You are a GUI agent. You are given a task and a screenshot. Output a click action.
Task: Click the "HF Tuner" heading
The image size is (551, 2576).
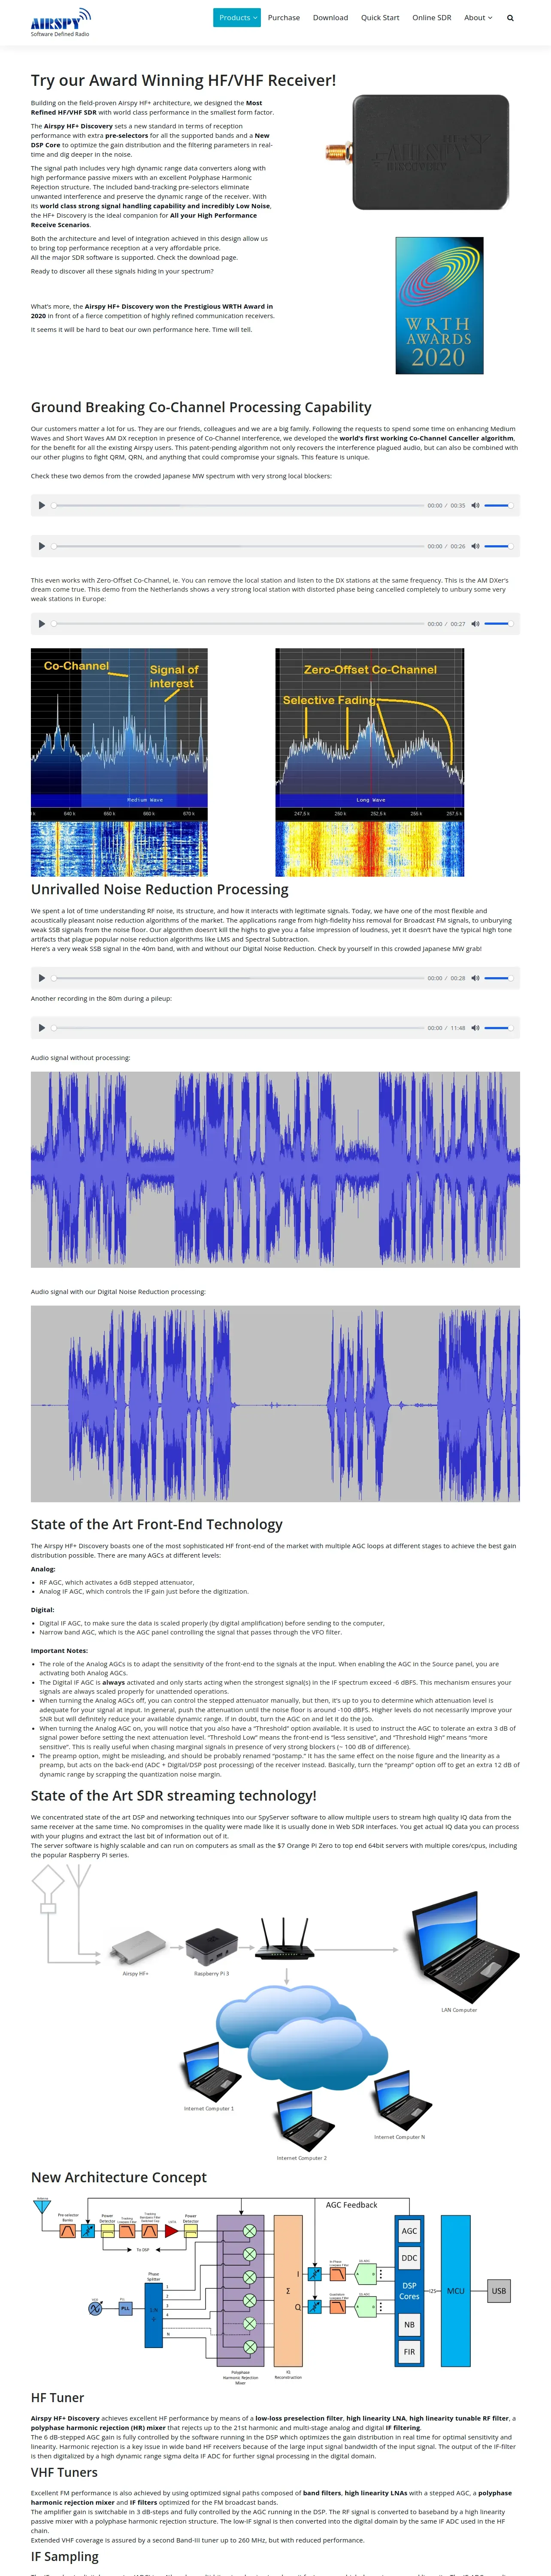[58, 2398]
